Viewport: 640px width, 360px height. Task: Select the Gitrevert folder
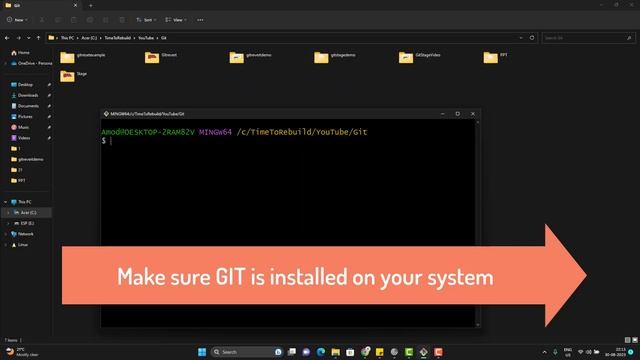click(161, 57)
